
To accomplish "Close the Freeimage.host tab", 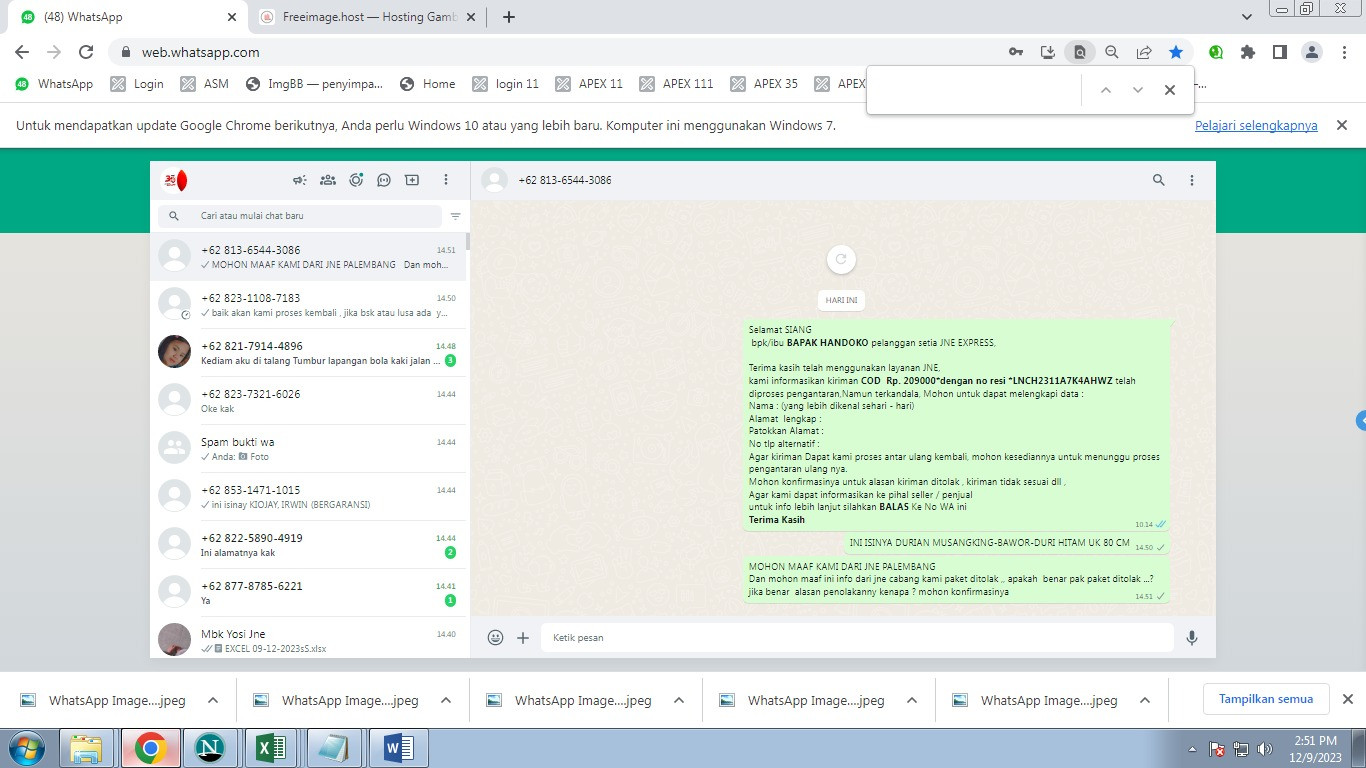I will coord(470,17).
